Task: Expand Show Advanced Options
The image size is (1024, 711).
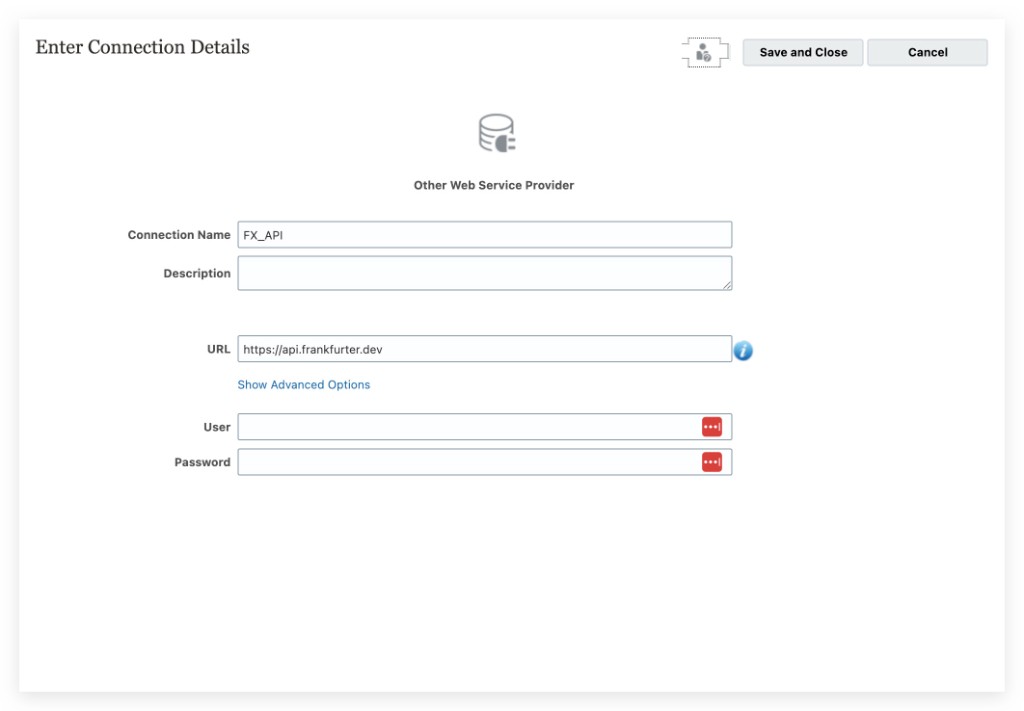Action: tap(304, 385)
